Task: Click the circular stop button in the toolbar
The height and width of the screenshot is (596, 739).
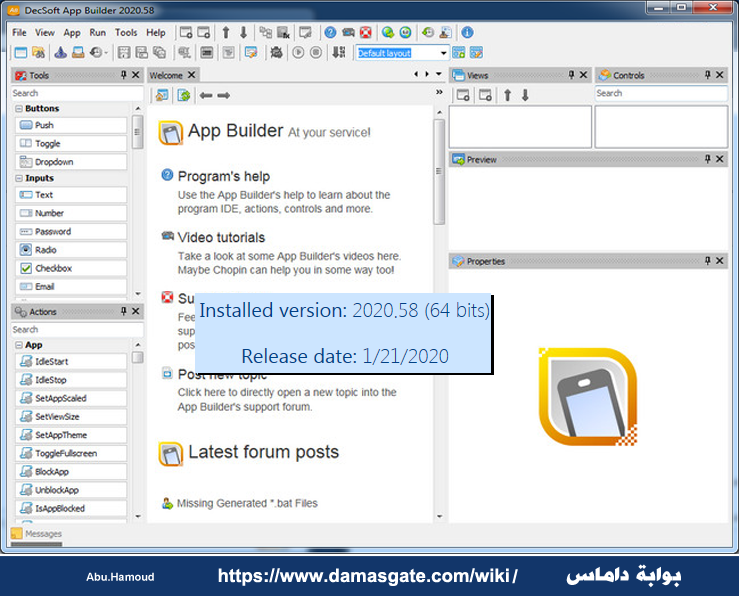Action: pos(316,52)
